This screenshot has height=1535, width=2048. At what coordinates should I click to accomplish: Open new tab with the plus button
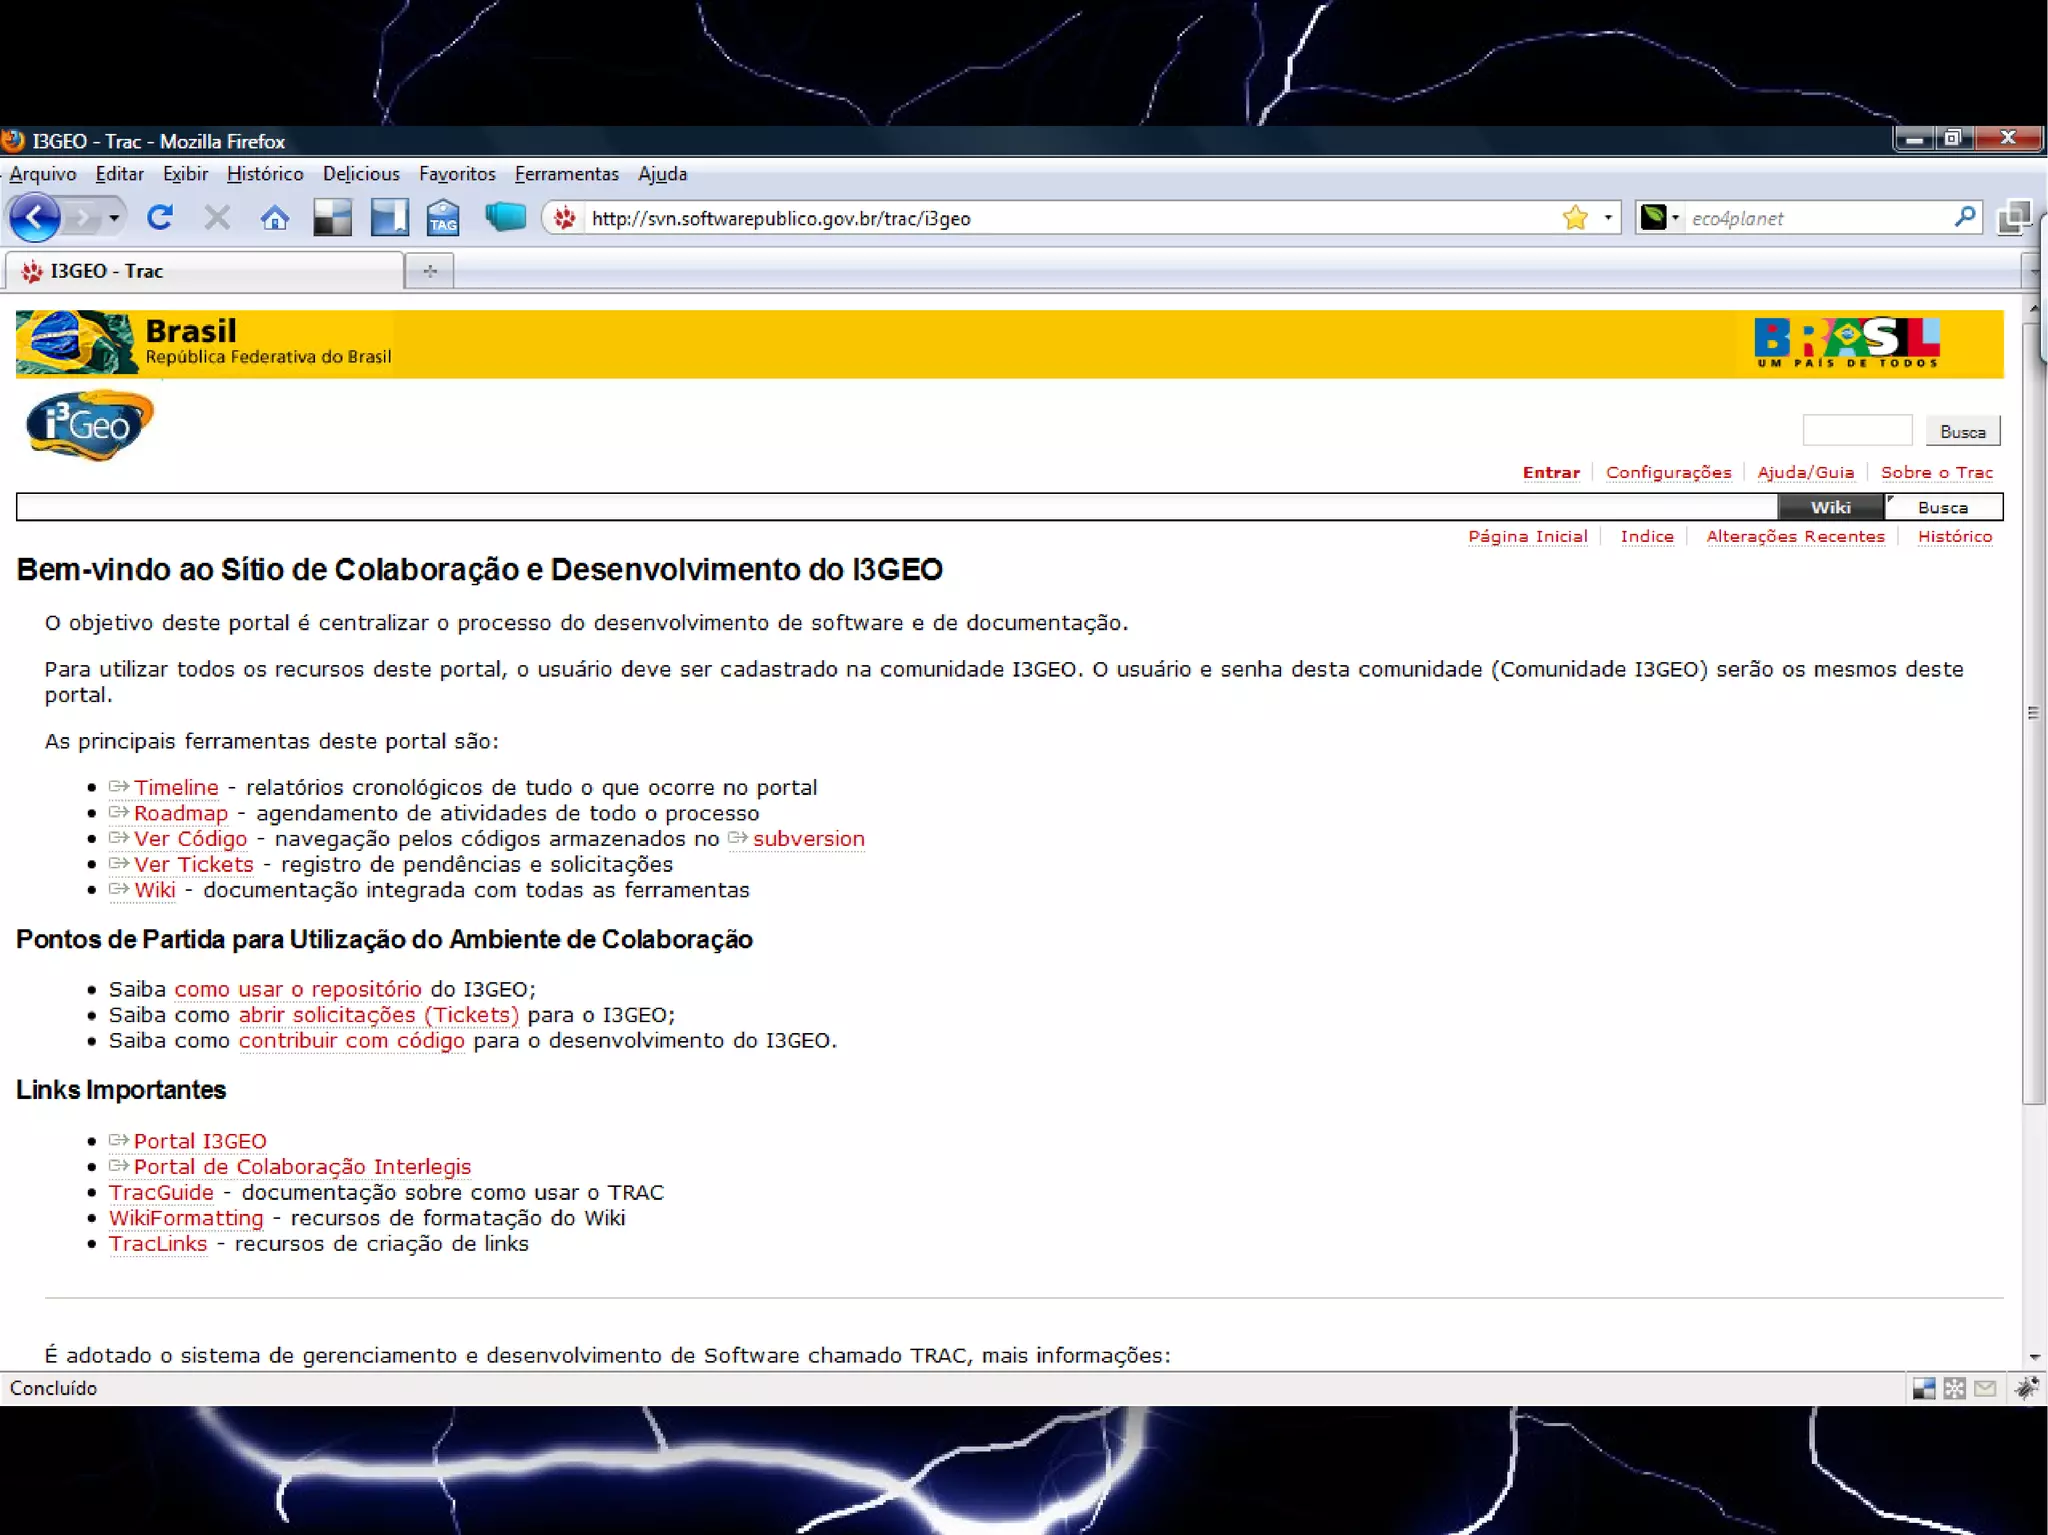click(430, 271)
